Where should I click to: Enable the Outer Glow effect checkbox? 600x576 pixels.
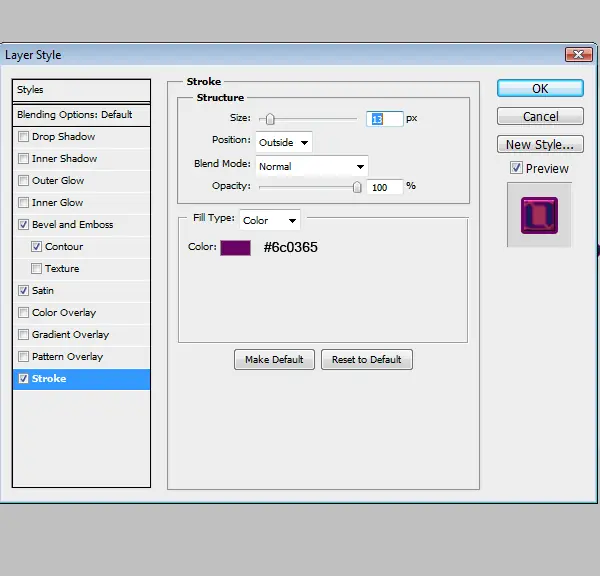point(23,180)
